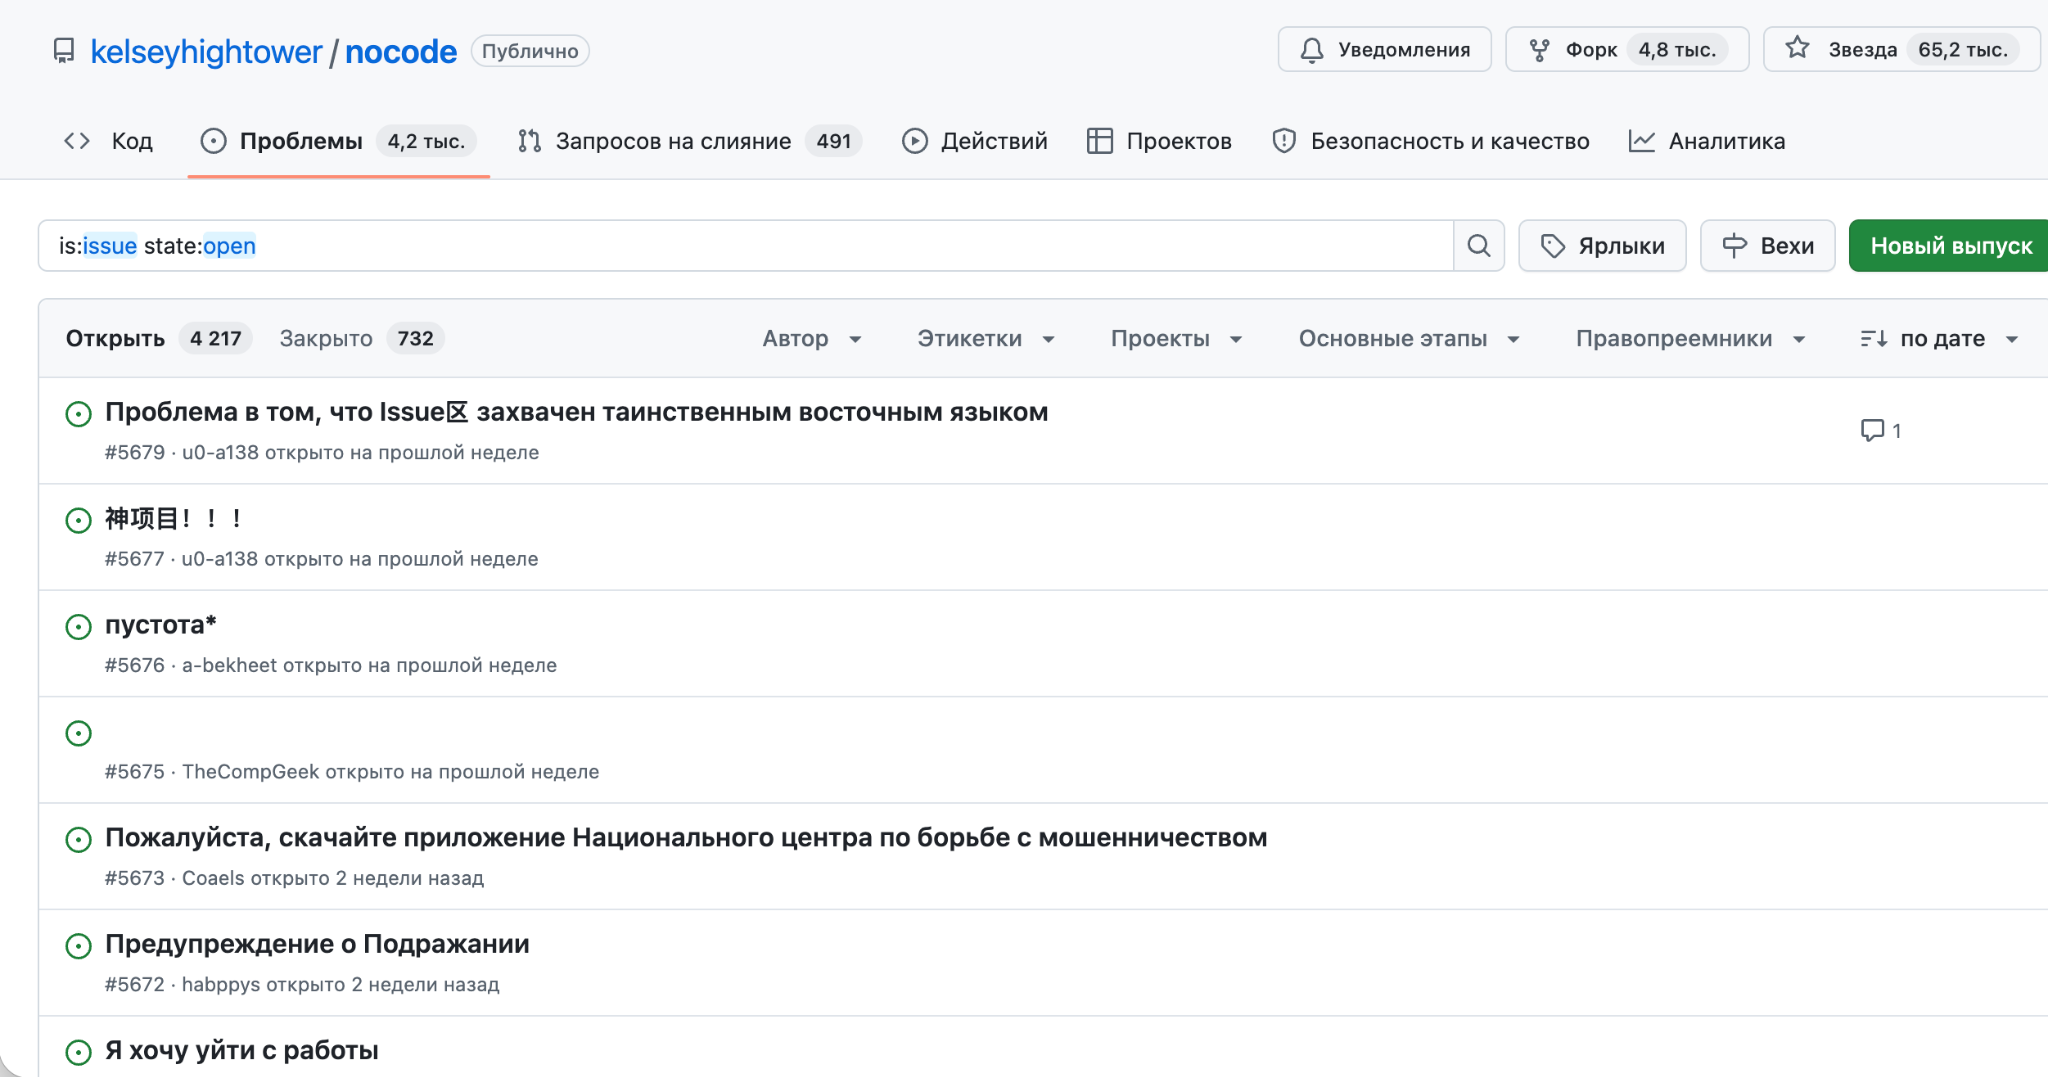2048x1077 pixels.
Task: Click the repository book icon beside kelseyhightower
Action: tap(64, 50)
